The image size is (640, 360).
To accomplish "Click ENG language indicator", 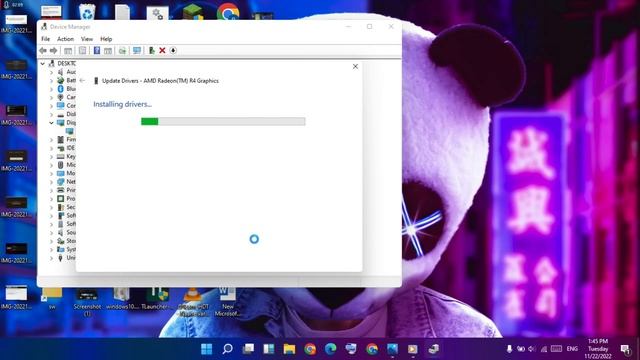I will point(572,349).
